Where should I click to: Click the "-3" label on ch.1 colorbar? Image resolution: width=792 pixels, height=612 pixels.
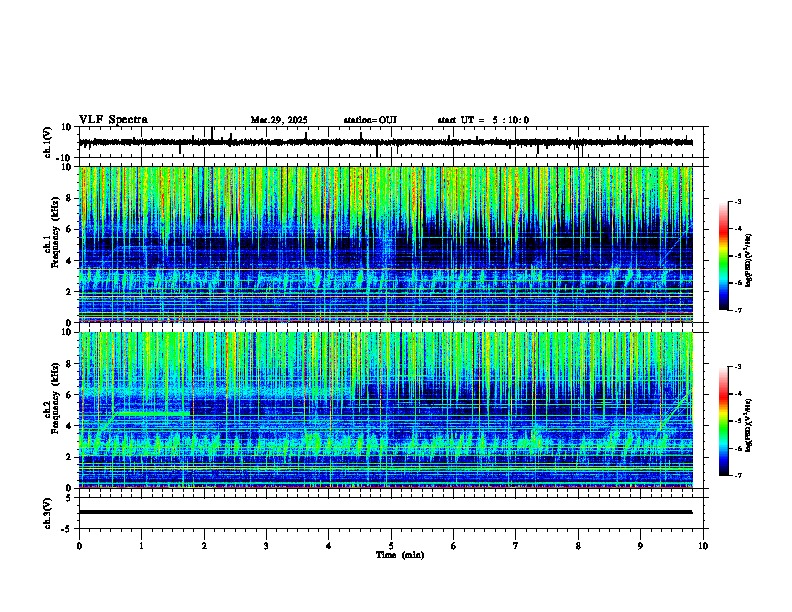click(738, 201)
